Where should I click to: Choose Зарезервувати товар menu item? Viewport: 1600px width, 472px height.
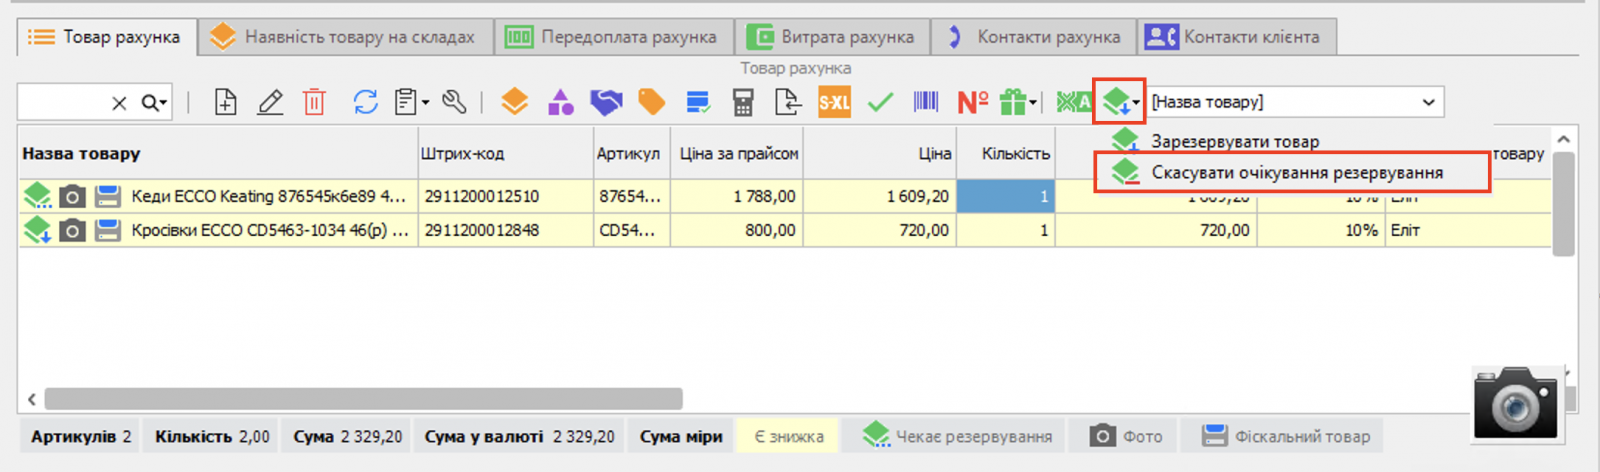[x=1234, y=141]
